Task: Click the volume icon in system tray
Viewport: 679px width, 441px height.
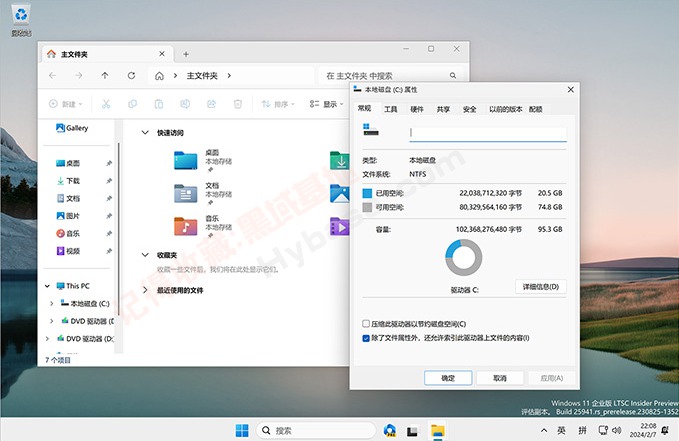Action: point(617,430)
